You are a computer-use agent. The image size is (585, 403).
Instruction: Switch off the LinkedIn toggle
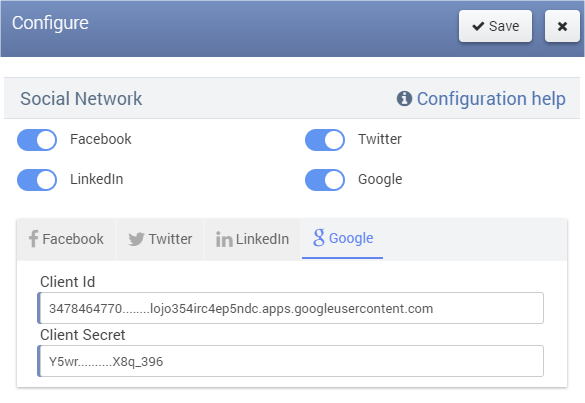37,180
